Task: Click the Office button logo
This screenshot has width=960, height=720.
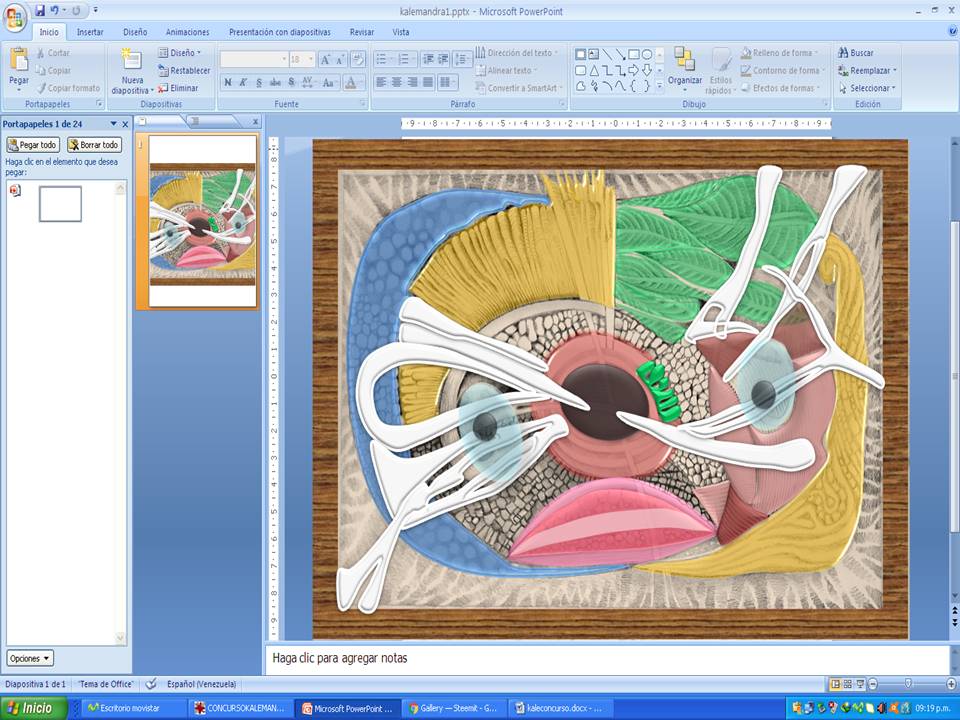Action: point(15,17)
